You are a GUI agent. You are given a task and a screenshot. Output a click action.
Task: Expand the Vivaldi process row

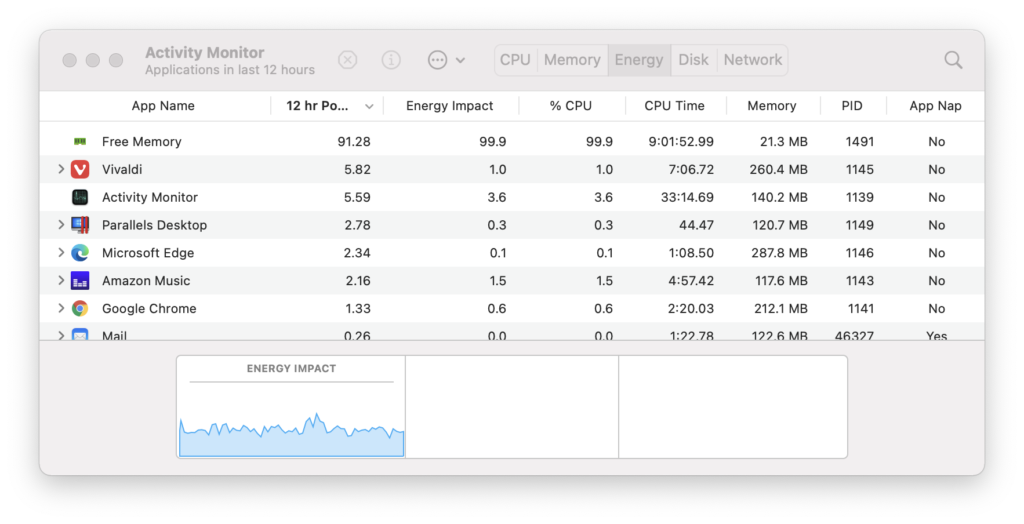tap(61, 170)
